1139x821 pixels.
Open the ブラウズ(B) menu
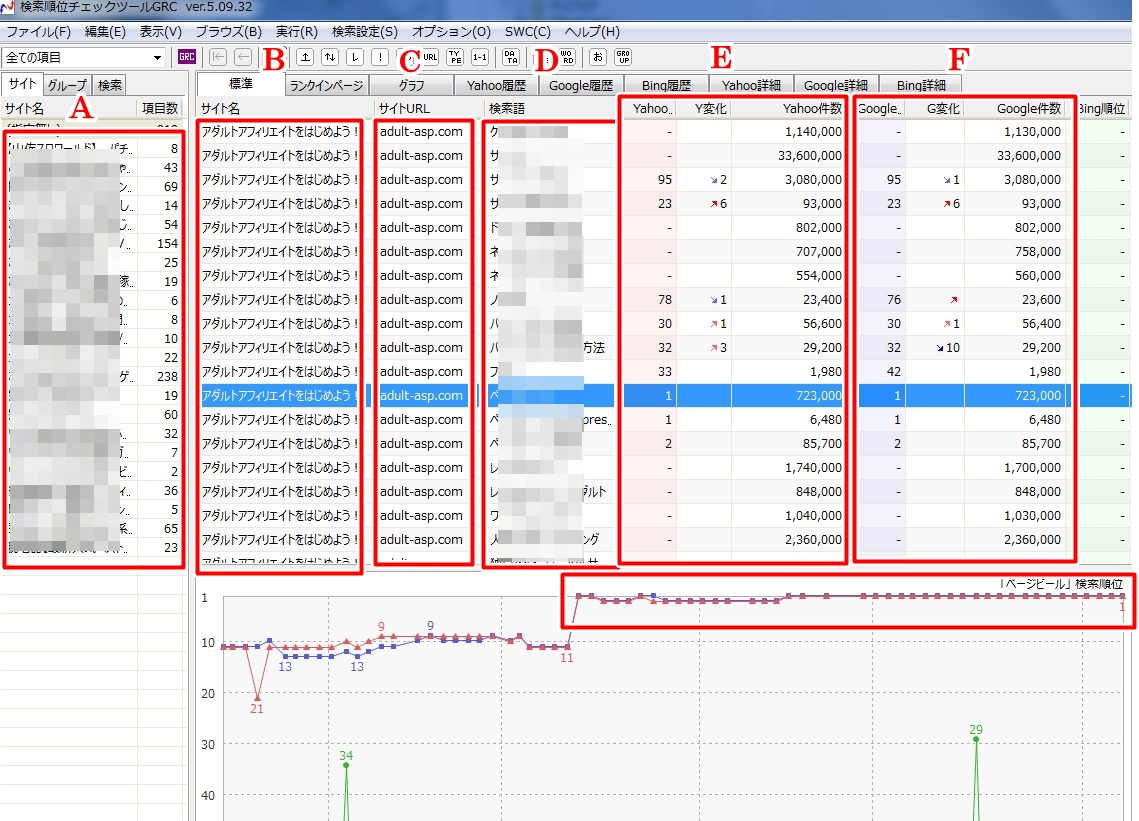[x=229, y=31]
